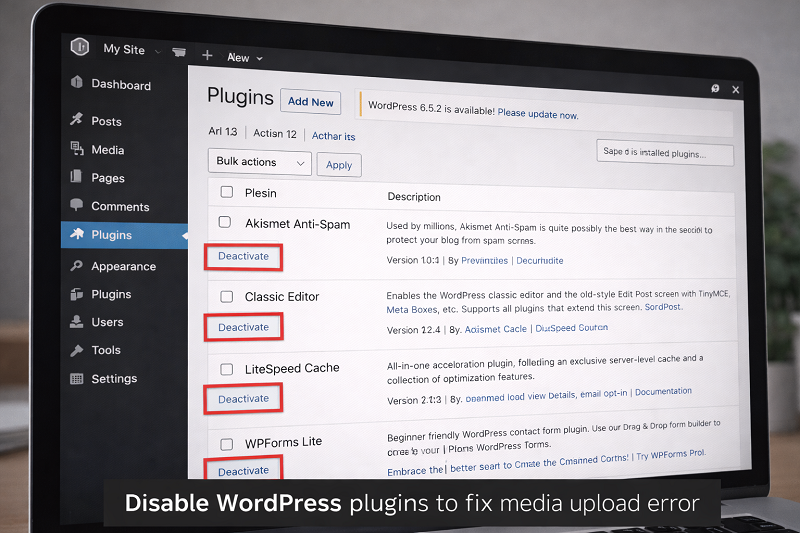Click the Apply button
Viewport: 800px width, 533px height.
(x=339, y=165)
